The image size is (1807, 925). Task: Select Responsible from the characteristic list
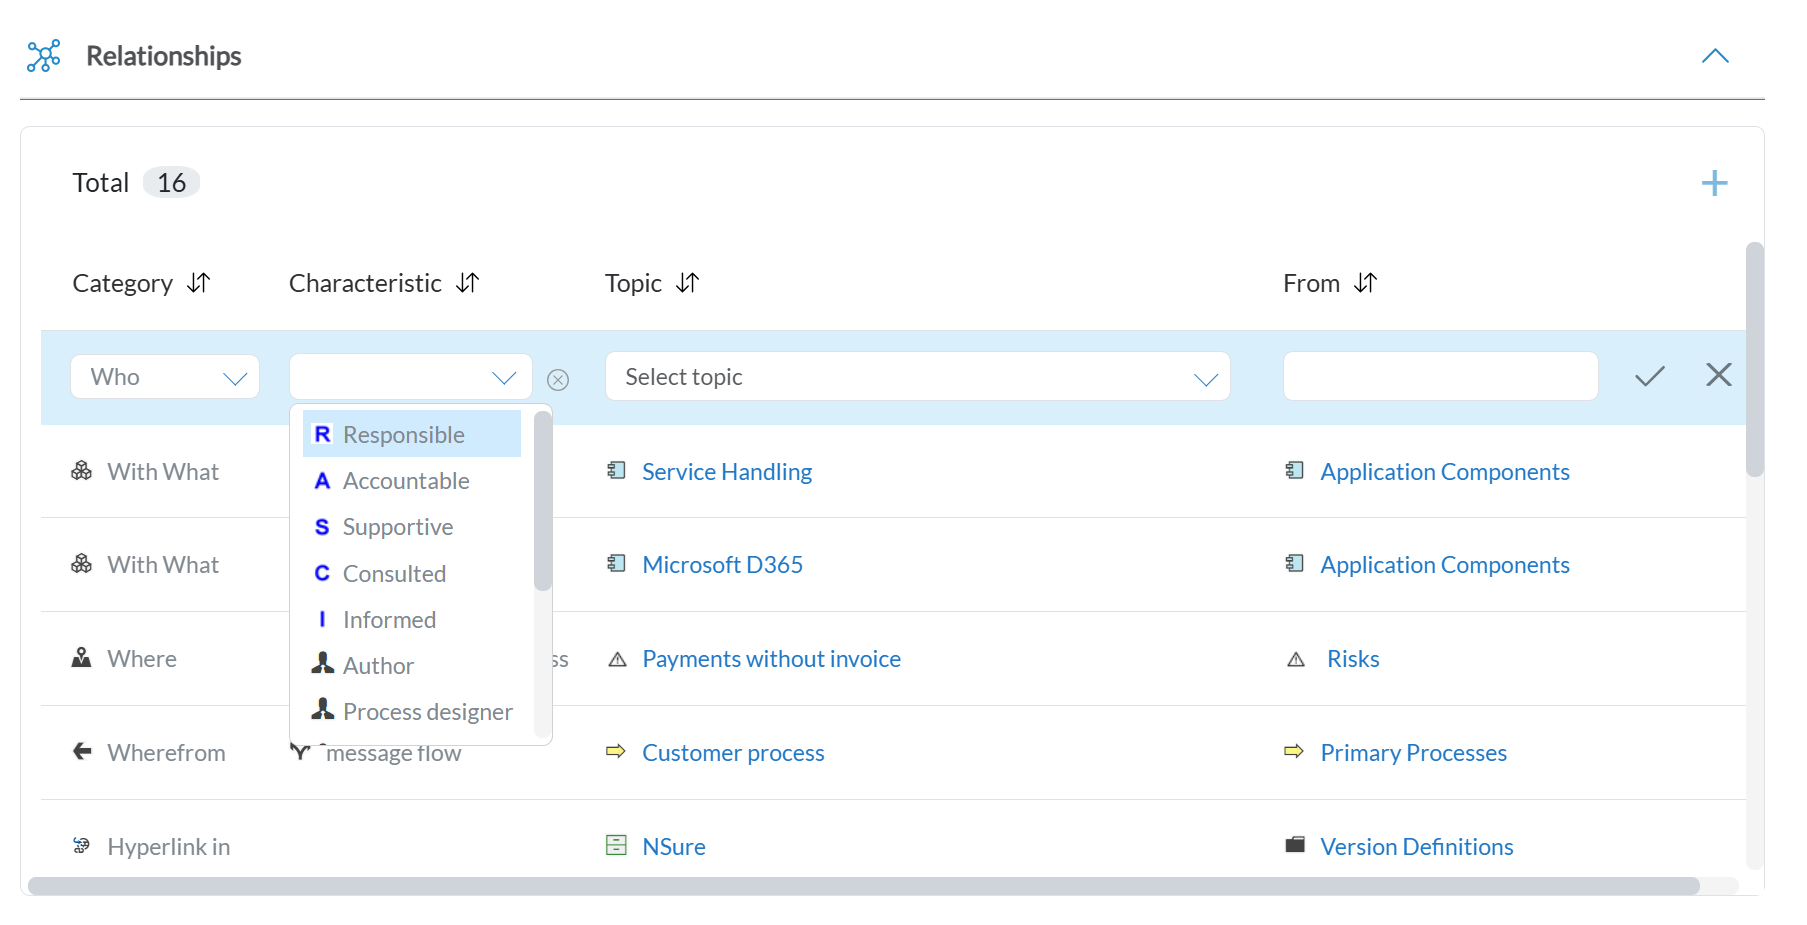point(404,435)
